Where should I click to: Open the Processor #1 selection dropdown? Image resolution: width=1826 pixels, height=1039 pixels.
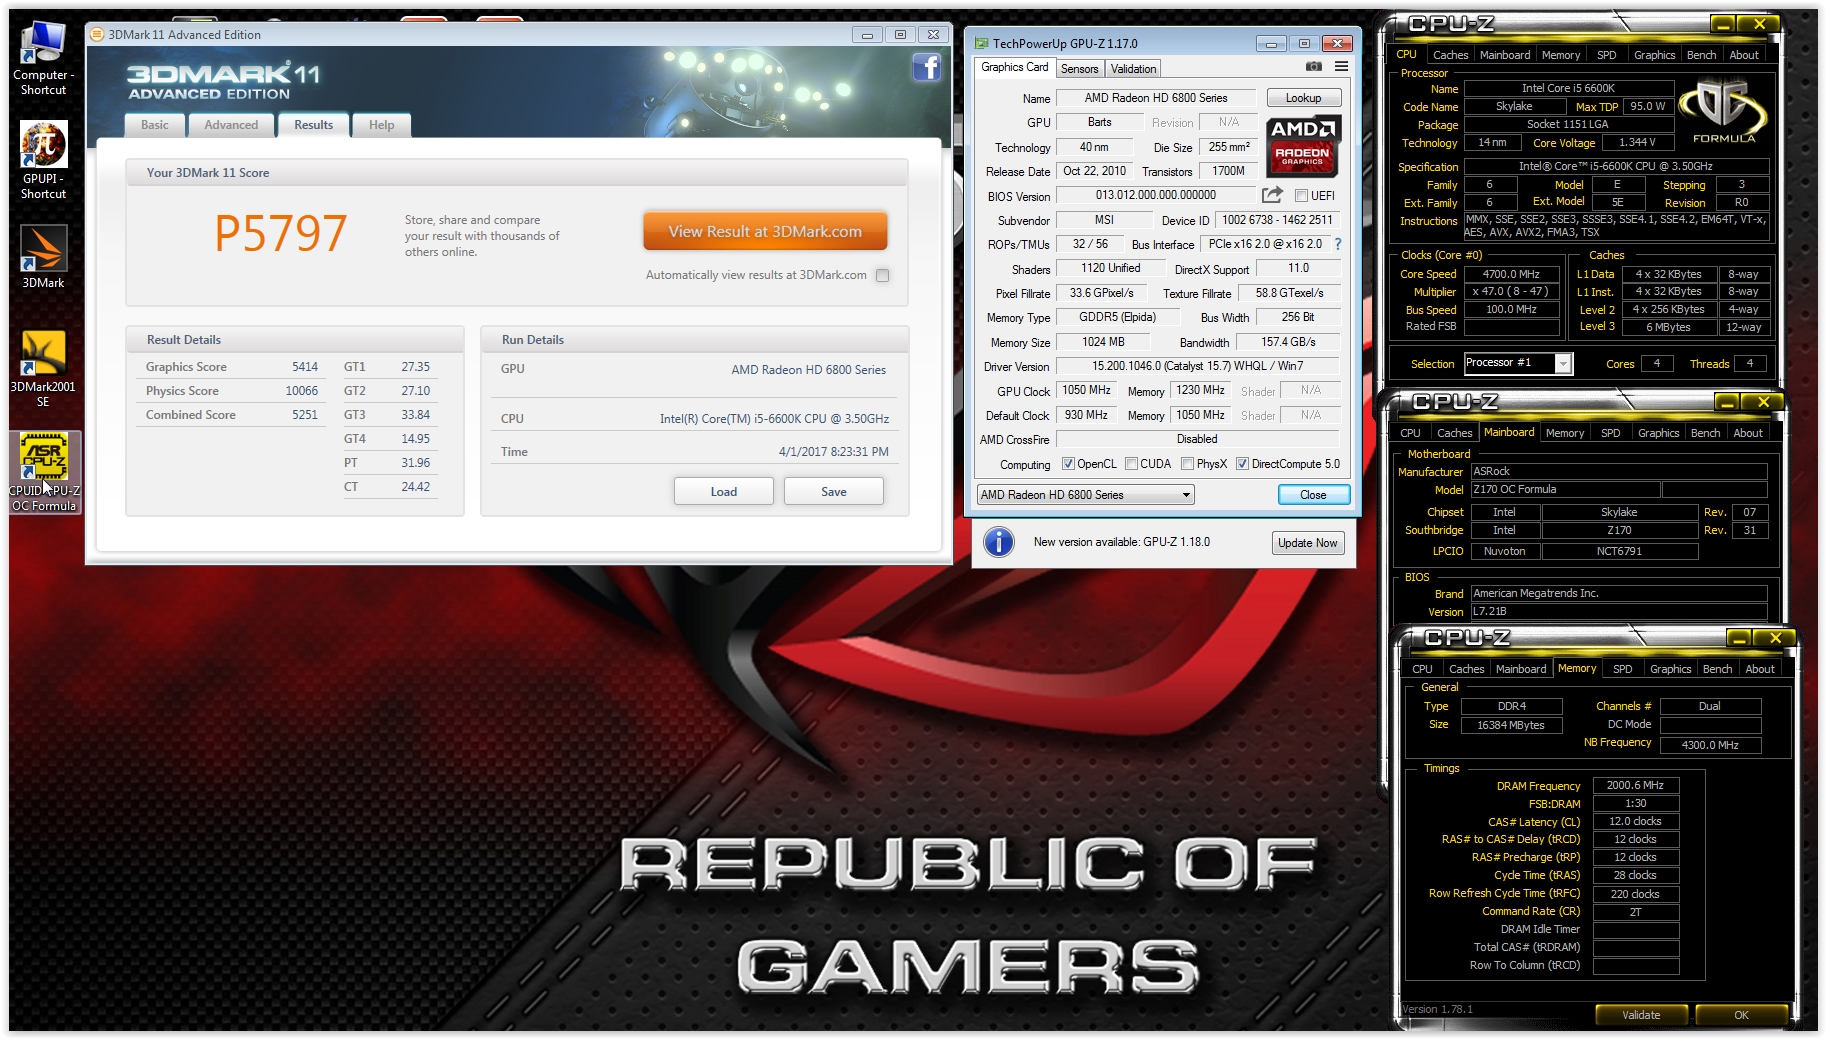tap(1518, 363)
